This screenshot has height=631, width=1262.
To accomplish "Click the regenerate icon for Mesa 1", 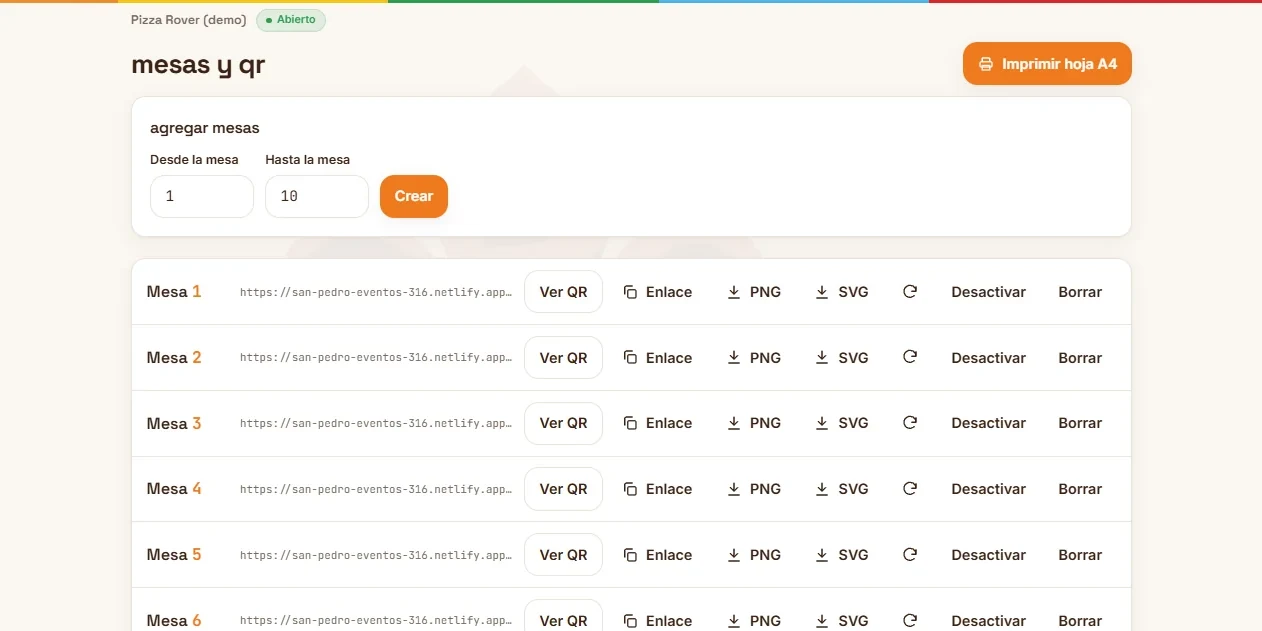I will (910, 292).
